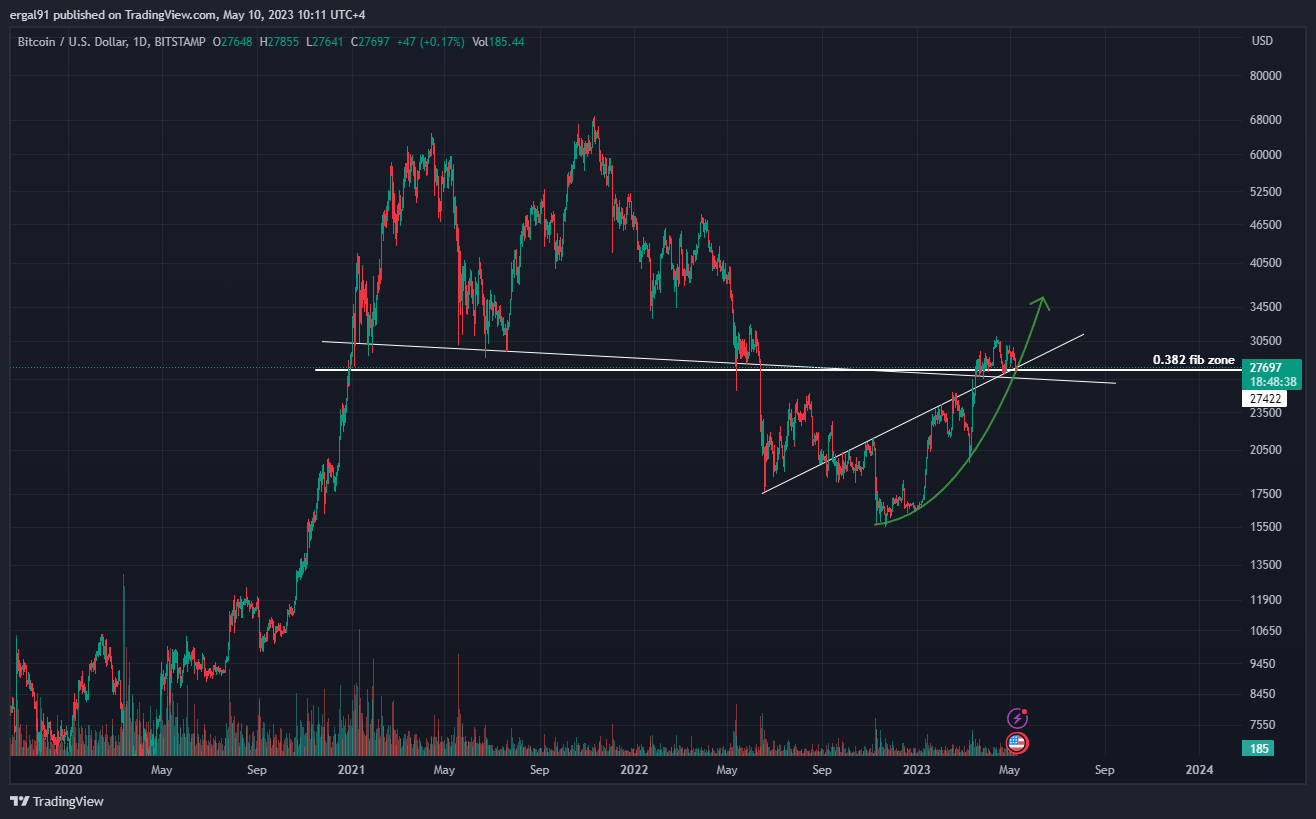Click the 0.382 fib zone text label
1316x819 pixels.
[1194, 360]
